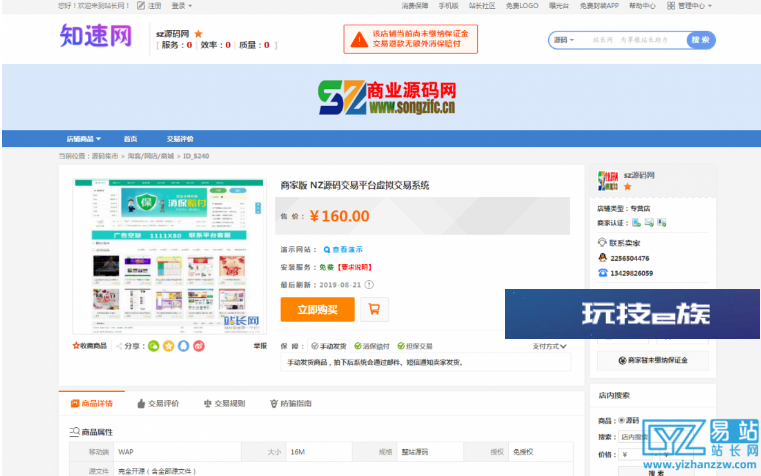
Task: Click the store star rating icon
Action: click(x=198, y=33)
